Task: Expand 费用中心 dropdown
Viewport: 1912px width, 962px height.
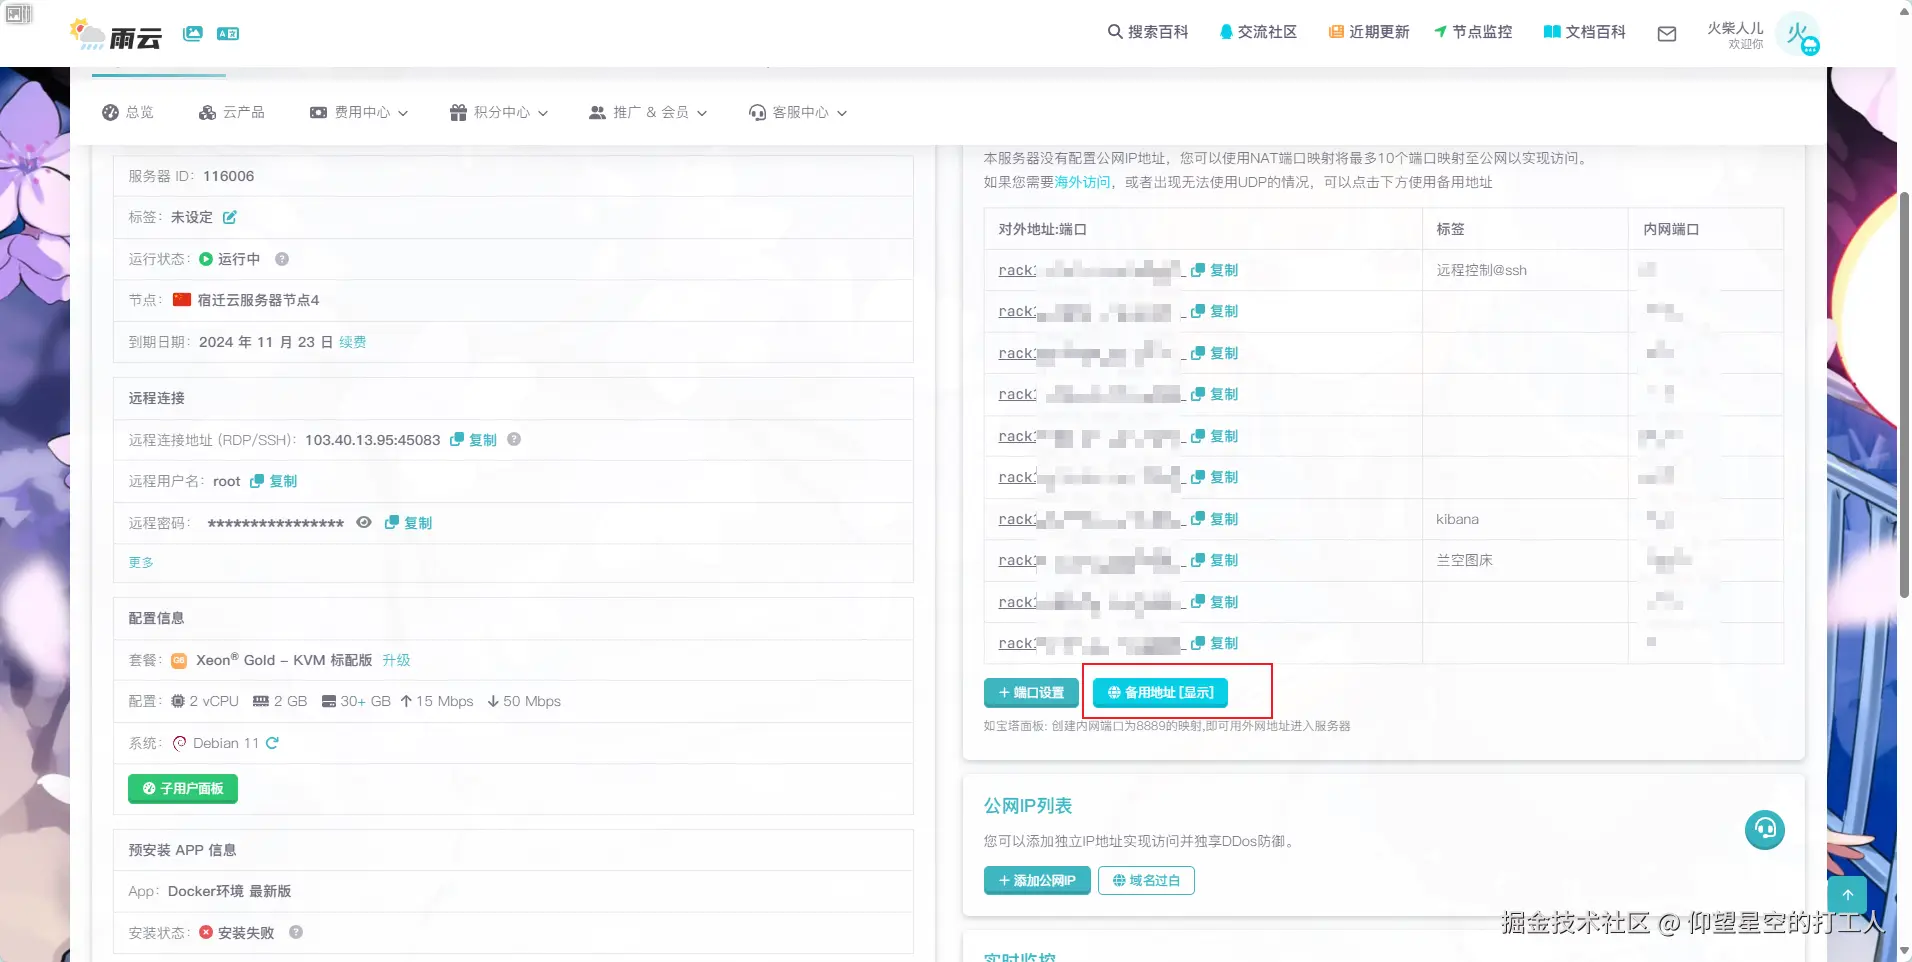Action: 359,112
